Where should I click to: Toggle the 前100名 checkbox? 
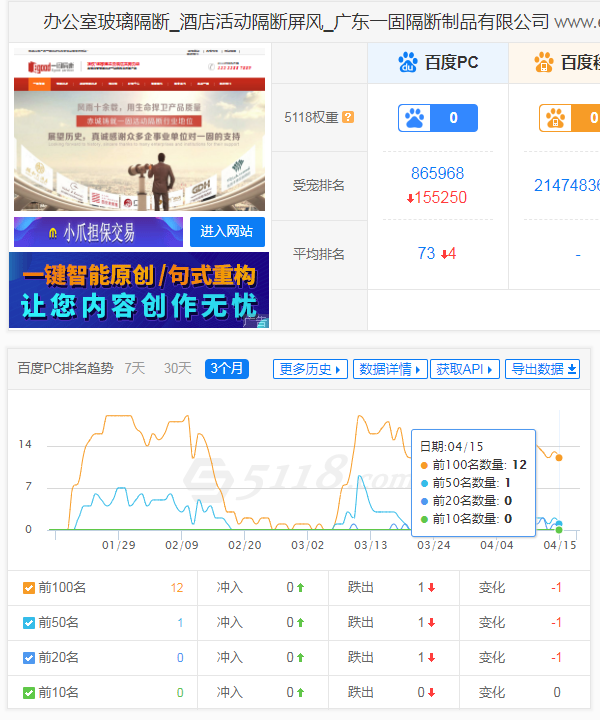pos(28,588)
